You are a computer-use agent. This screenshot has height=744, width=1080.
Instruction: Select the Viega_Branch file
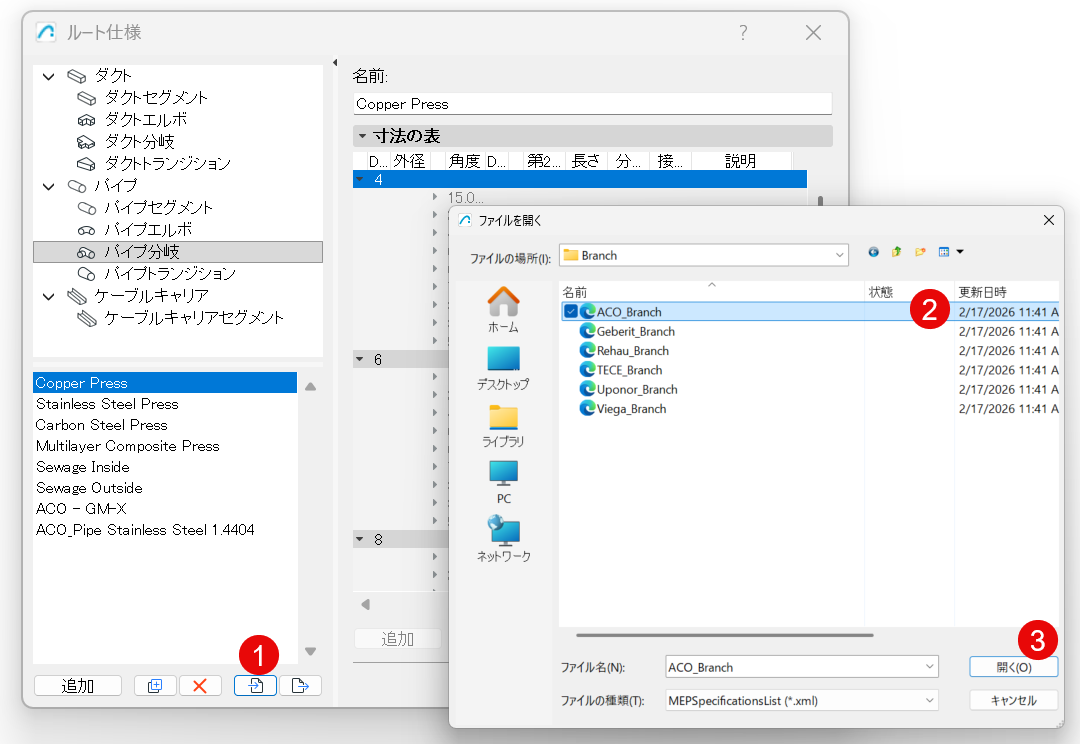click(632, 409)
